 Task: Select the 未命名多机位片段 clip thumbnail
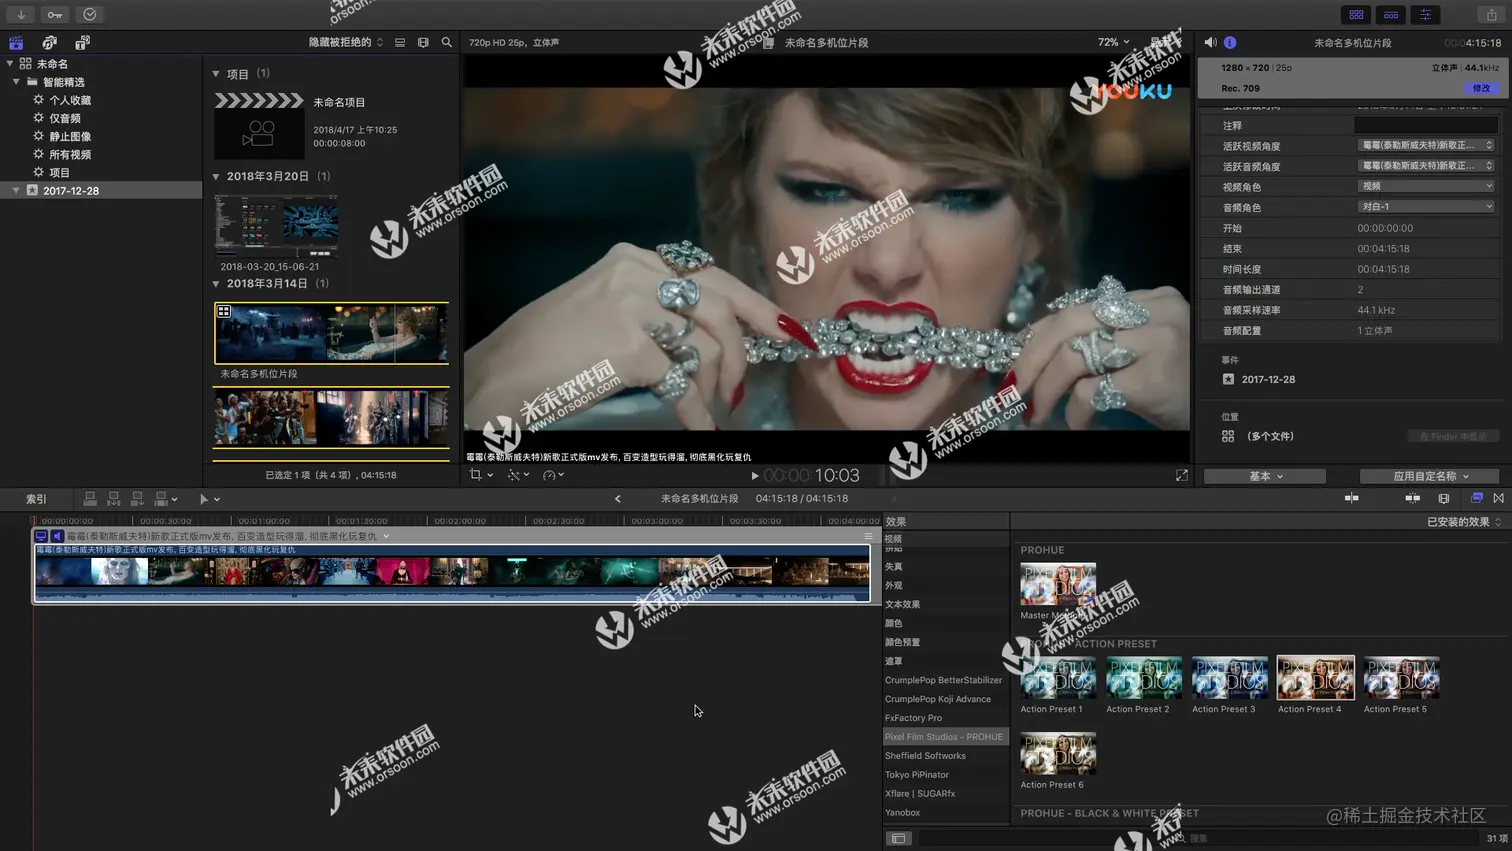click(x=332, y=334)
